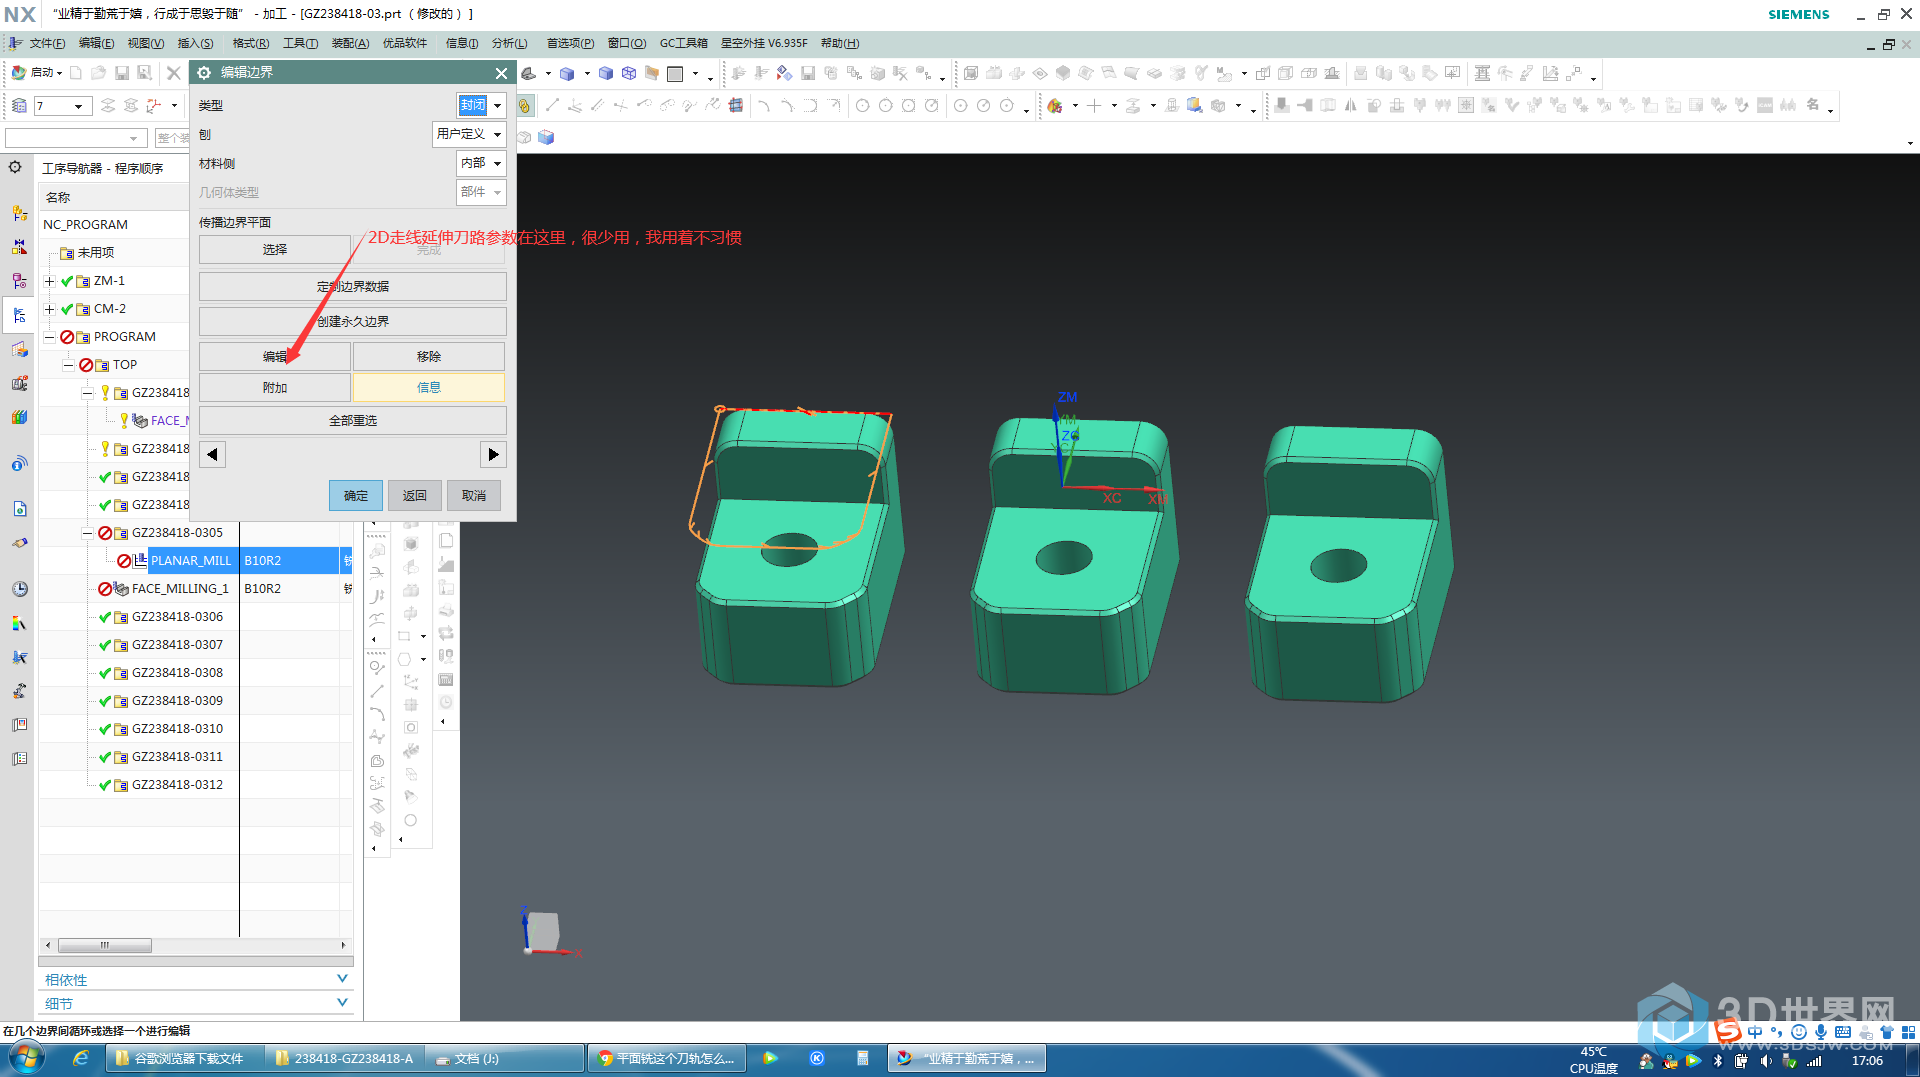Click the 全部重选 reselect all button

(x=353, y=420)
